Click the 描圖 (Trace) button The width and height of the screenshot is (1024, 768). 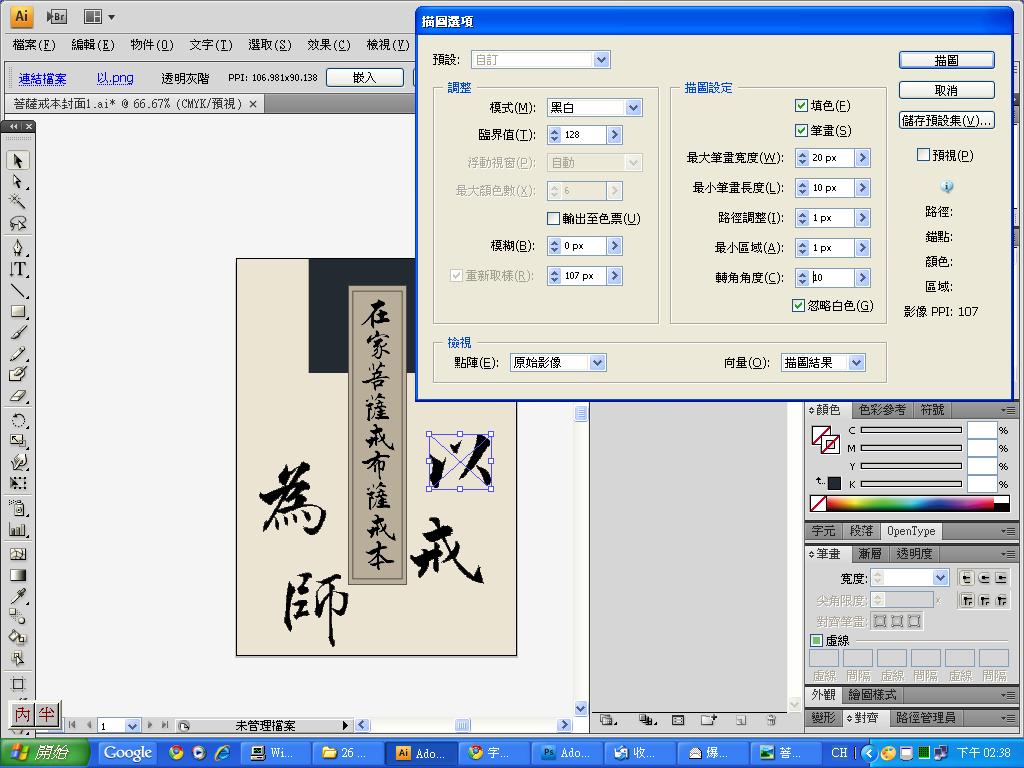pyautogui.click(x=946, y=60)
